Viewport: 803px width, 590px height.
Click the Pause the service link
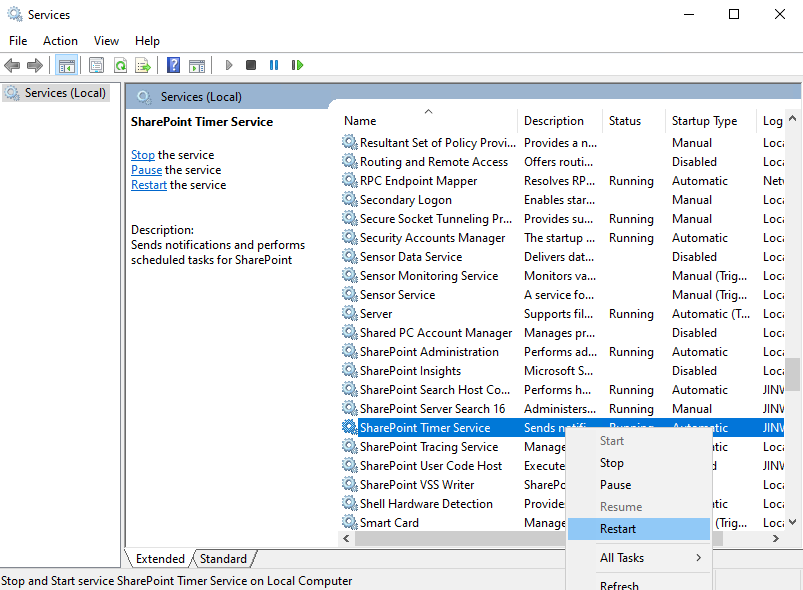[x=146, y=170]
